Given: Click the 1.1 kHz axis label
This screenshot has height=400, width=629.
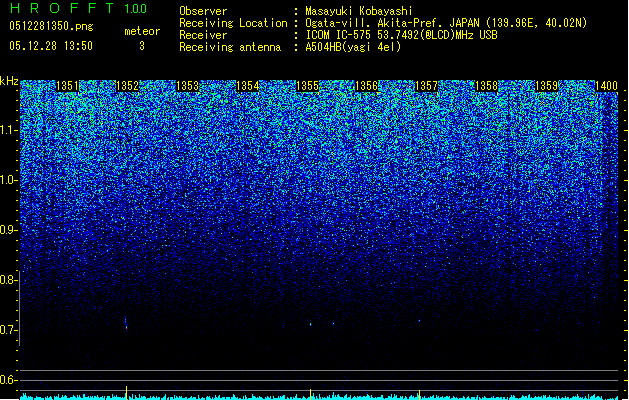Looking at the screenshot, I should point(8,131).
